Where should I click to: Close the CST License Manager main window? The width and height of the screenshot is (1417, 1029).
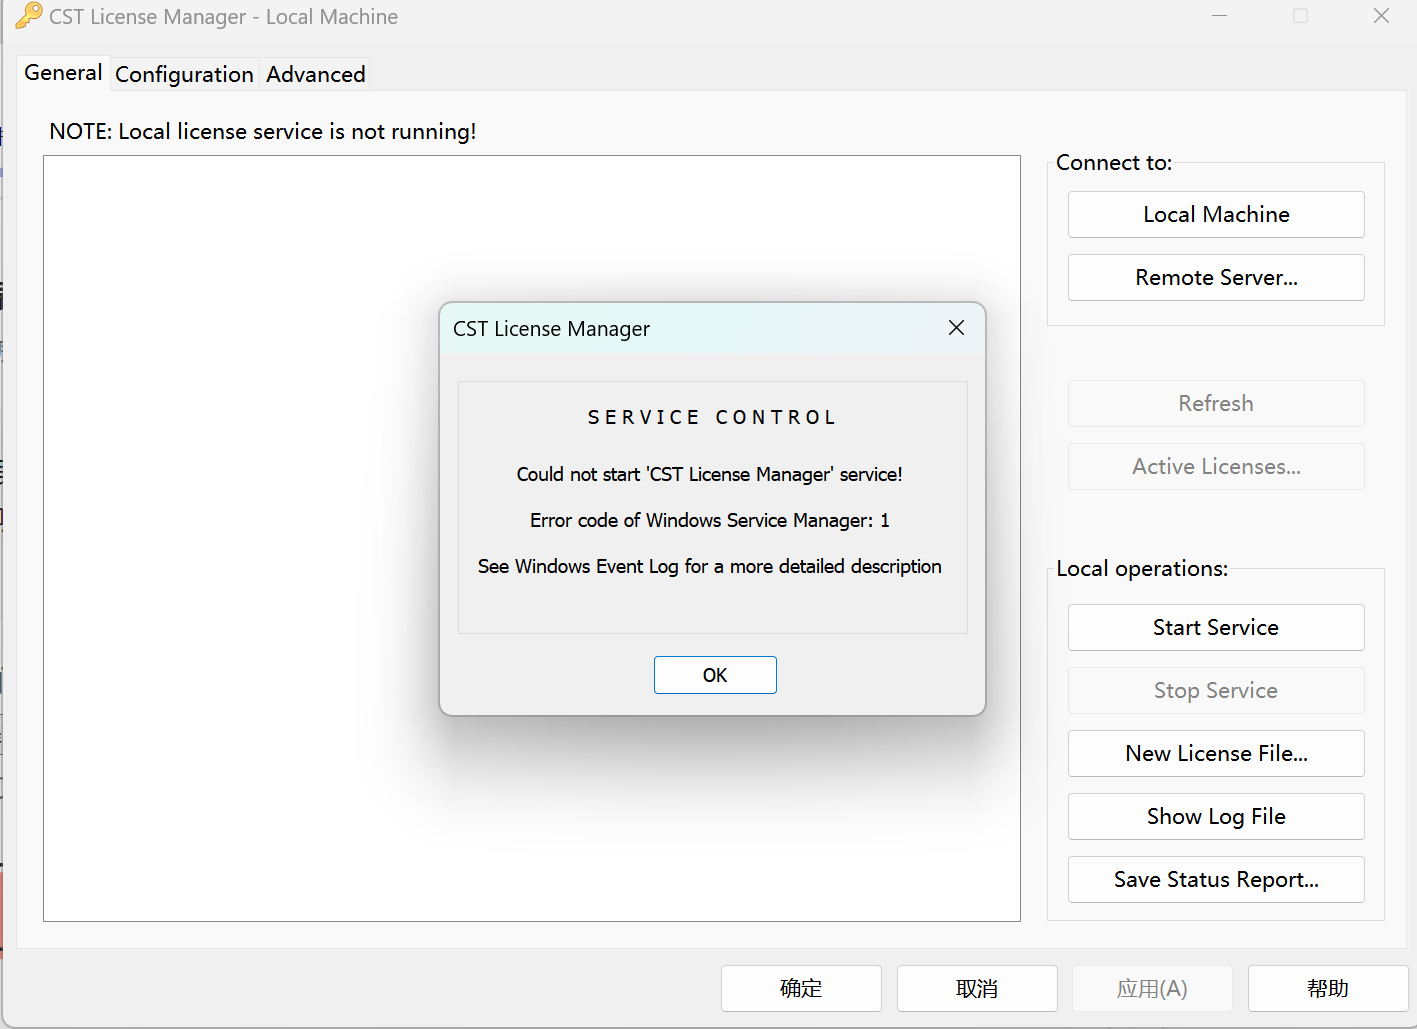[x=1381, y=16]
